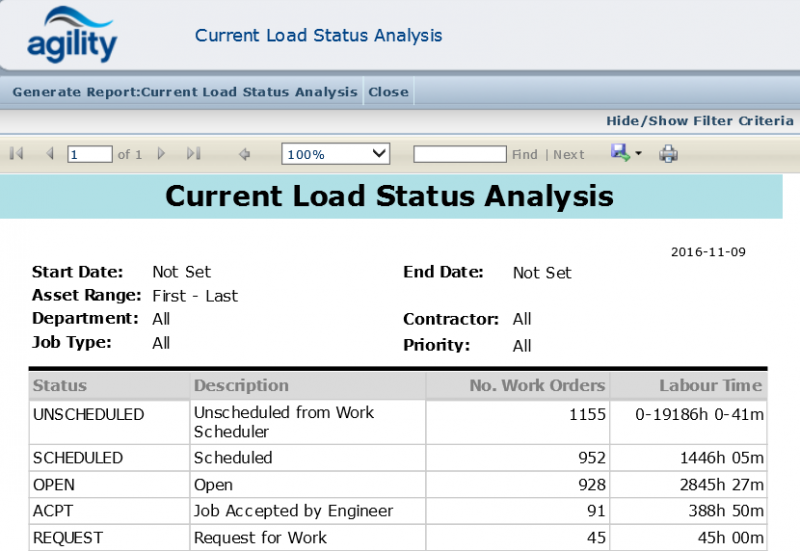The width and height of the screenshot is (800, 551).
Task: Toggle Hide/Show Filter Criteria
Action: (x=699, y=121)
